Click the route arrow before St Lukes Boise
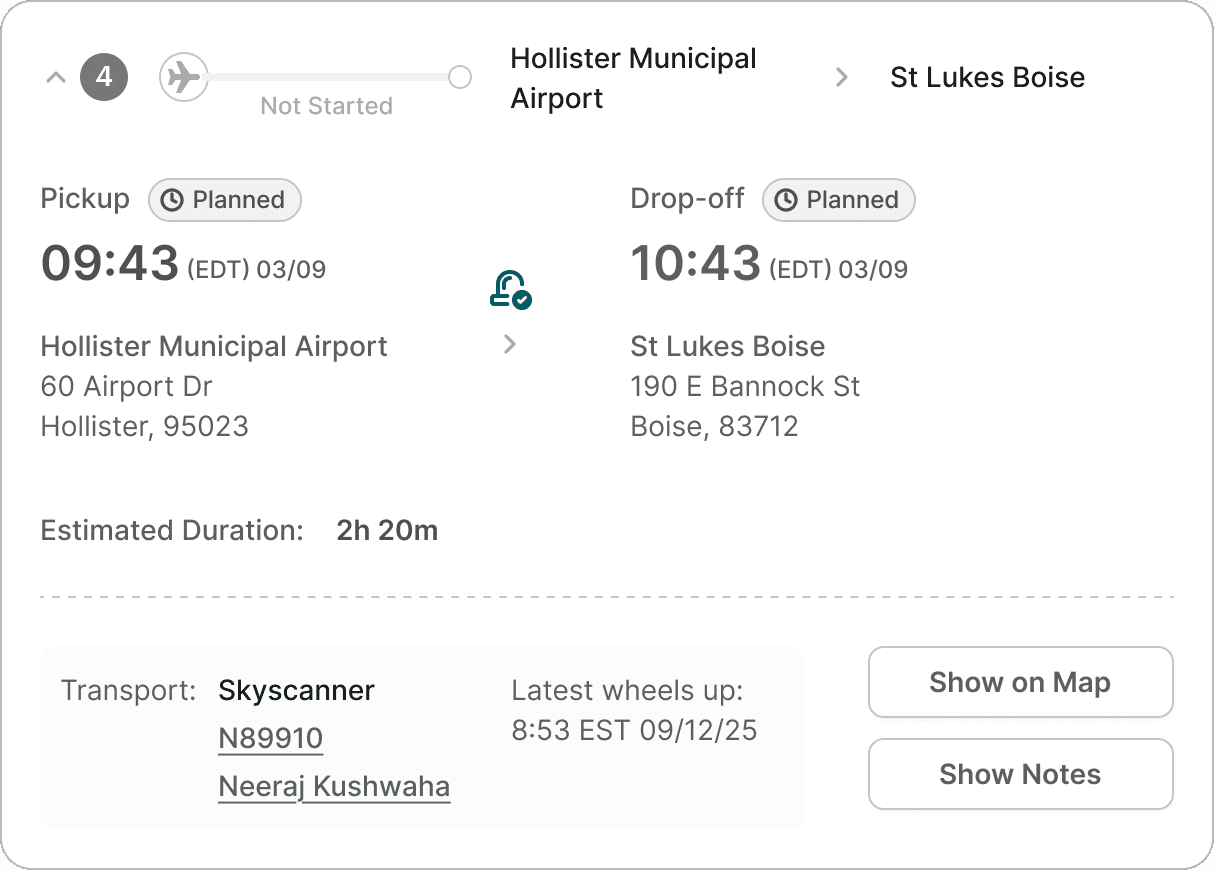This screenshot has width=1214, height=870. click(x=842, y=77)
